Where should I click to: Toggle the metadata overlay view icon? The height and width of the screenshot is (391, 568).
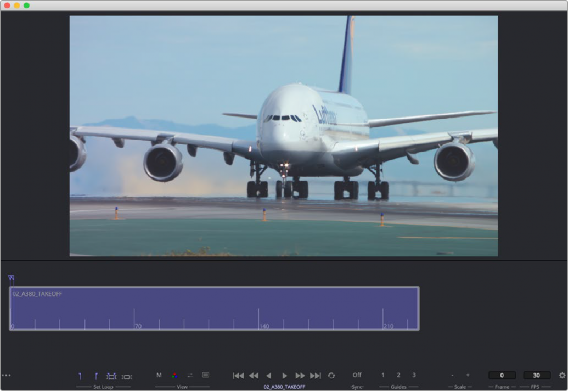(x=205, y=375)
